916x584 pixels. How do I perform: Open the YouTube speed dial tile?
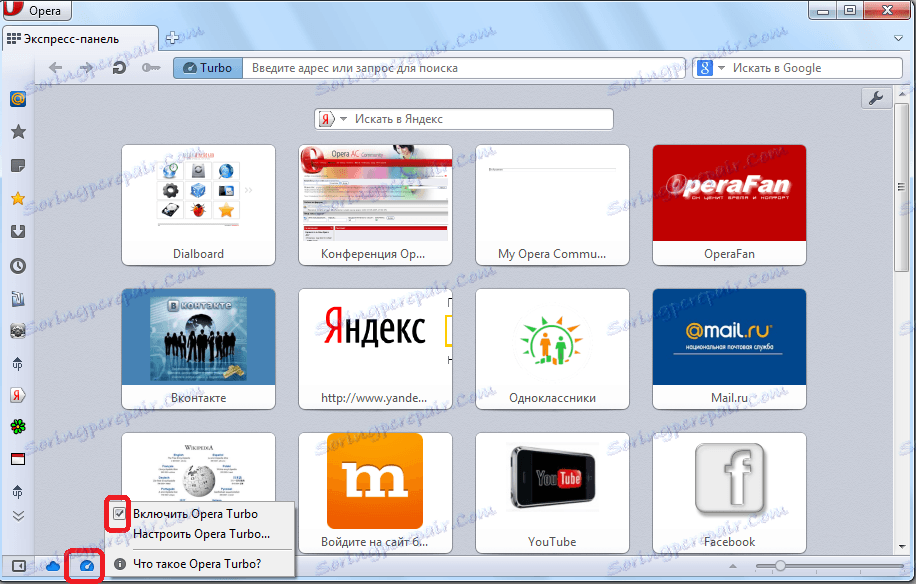point(553,493)
